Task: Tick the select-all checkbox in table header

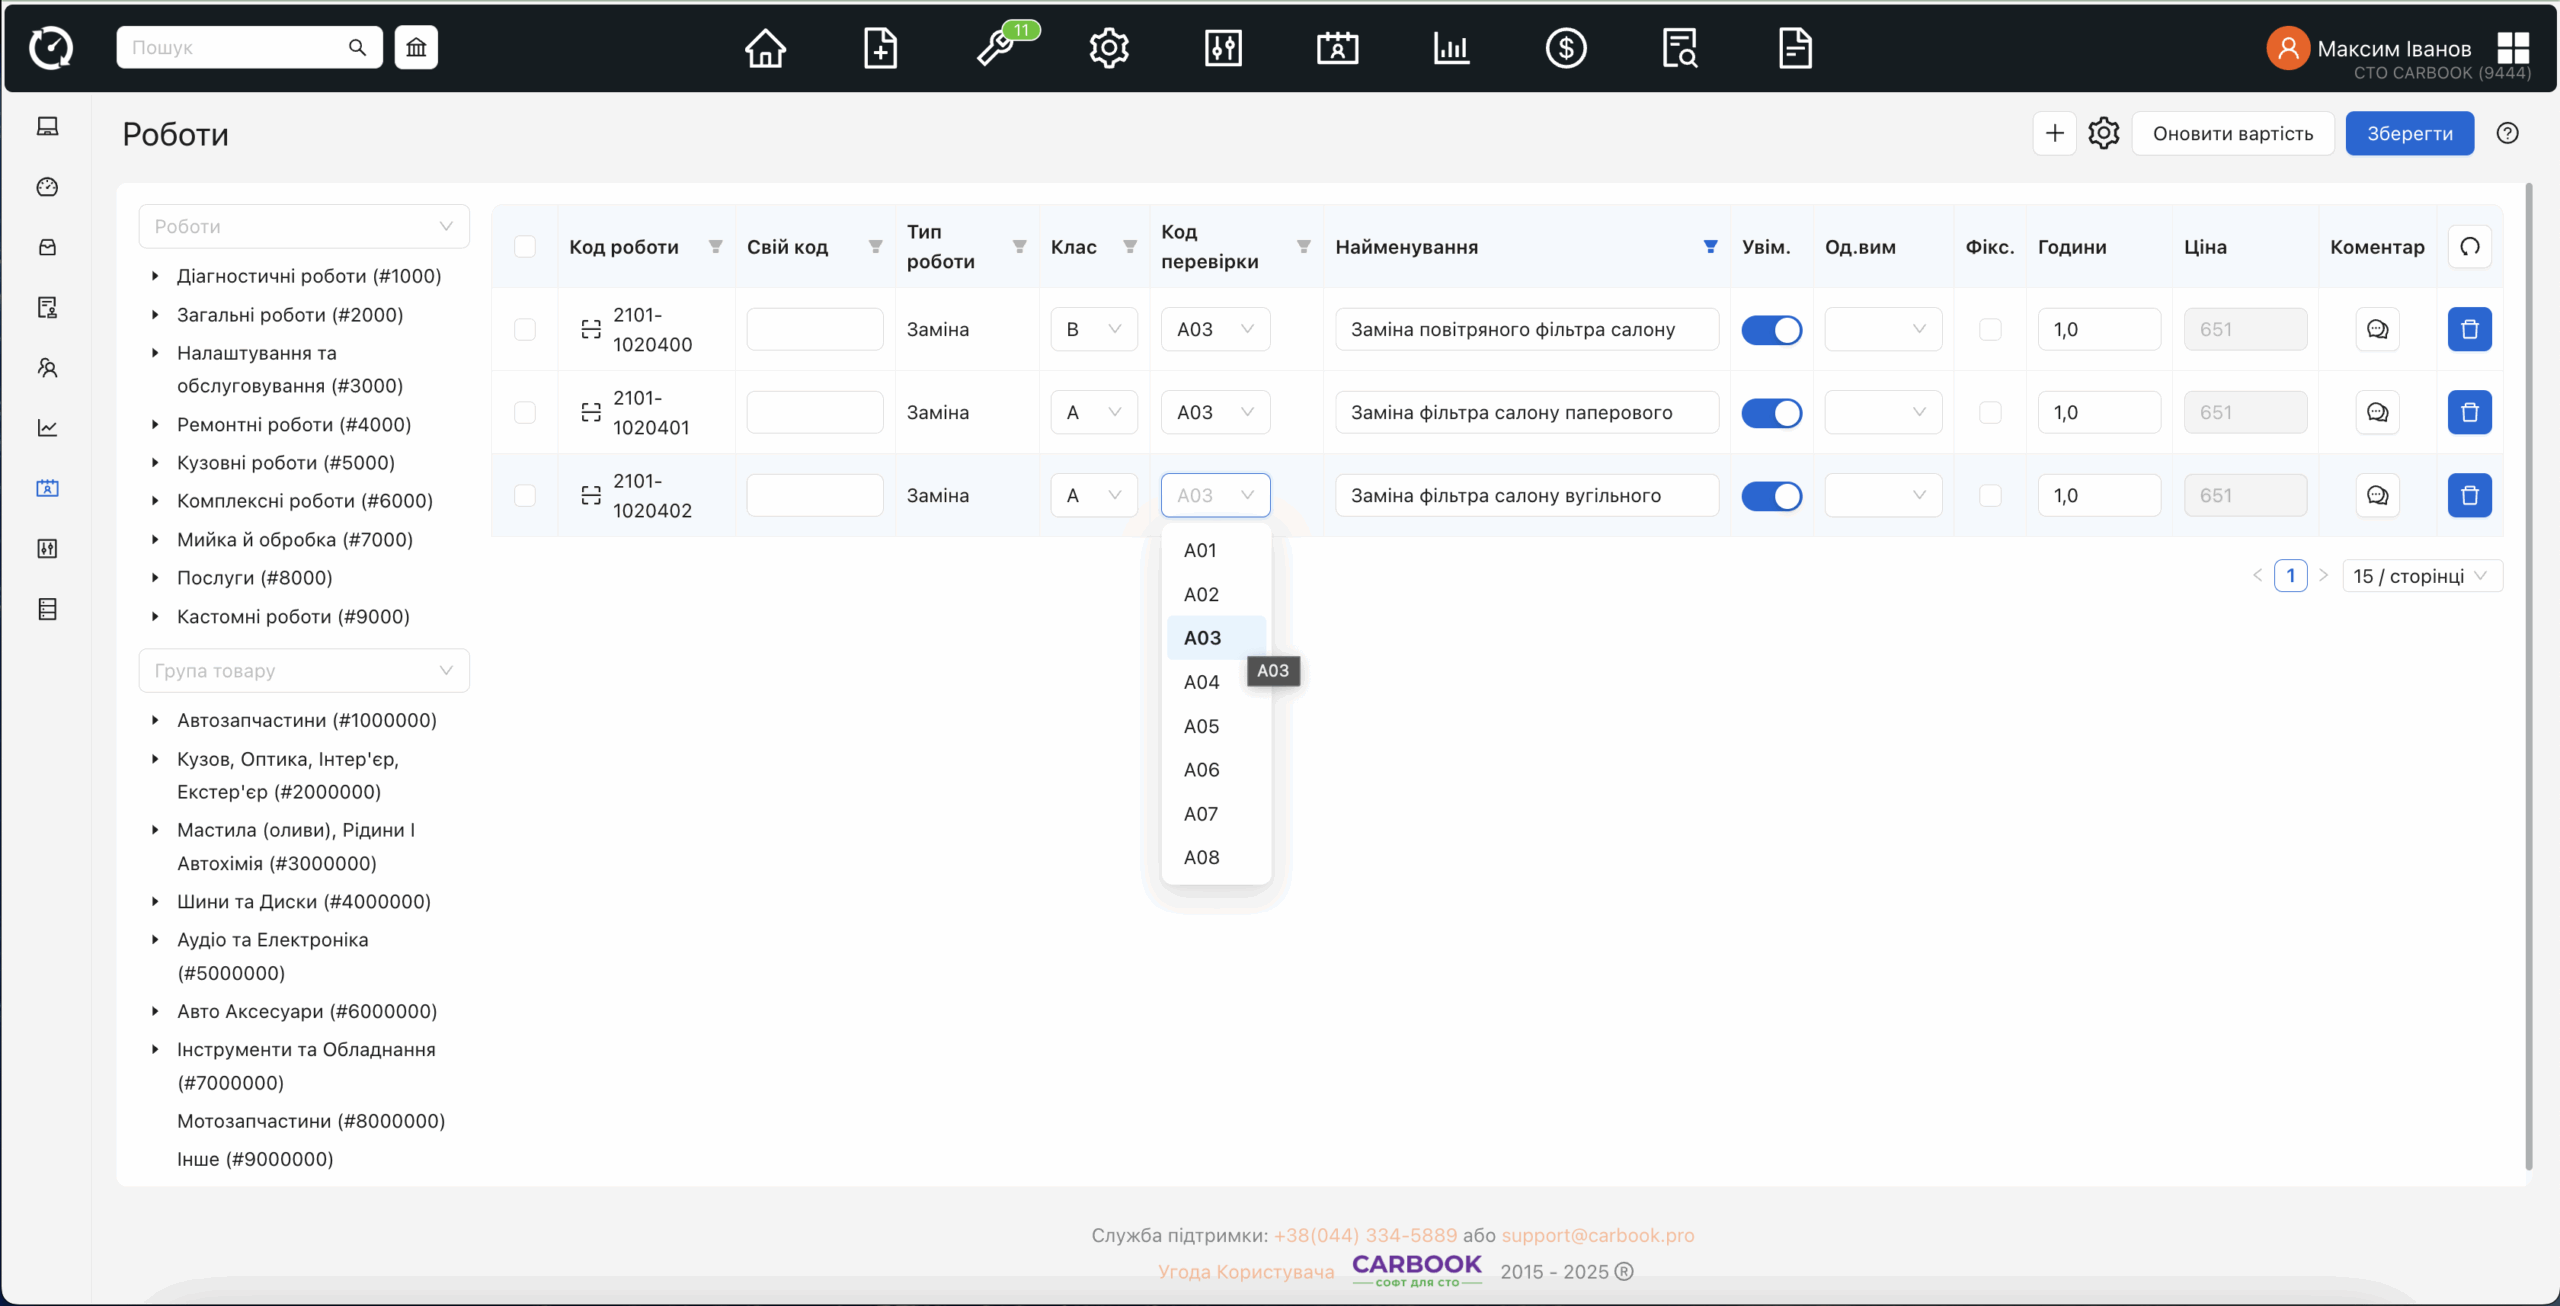Action: point(525,246)
